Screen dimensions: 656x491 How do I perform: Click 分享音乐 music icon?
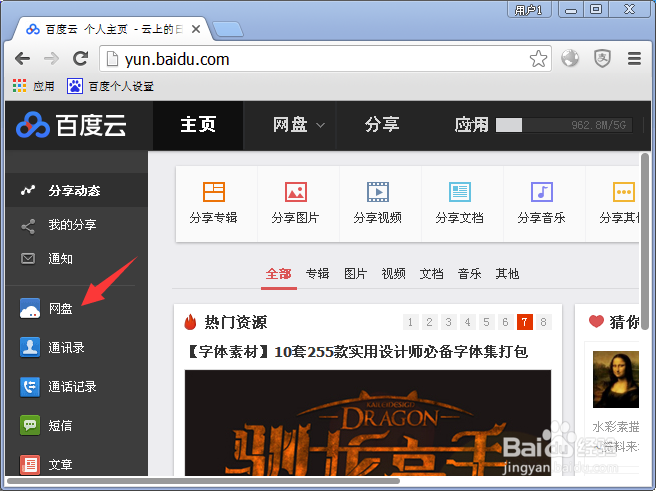pyautogui.click(x=542, y=192)
